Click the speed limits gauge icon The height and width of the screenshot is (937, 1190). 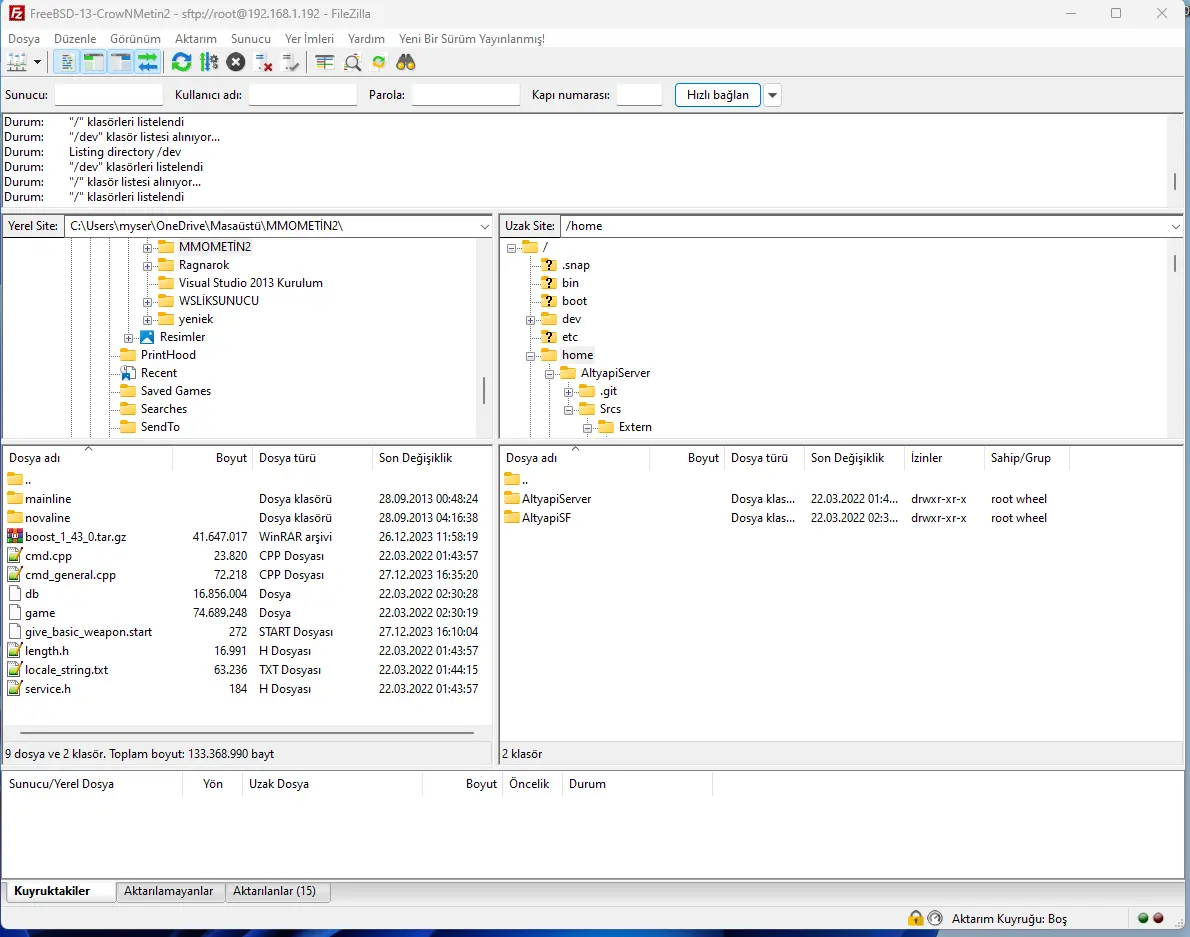(x=935, y=918)
